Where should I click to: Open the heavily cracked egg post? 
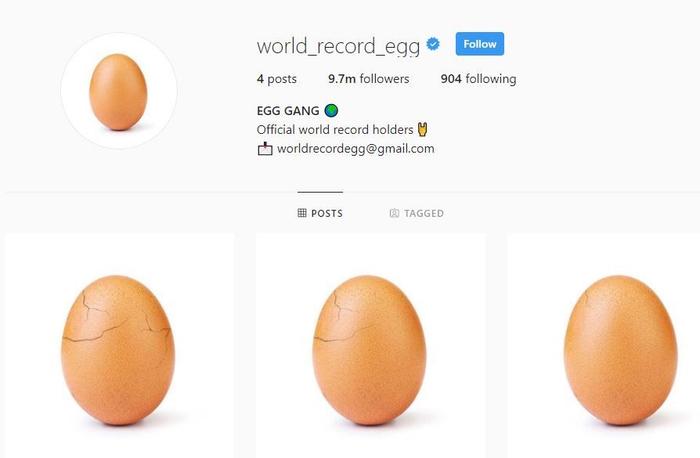120,346
